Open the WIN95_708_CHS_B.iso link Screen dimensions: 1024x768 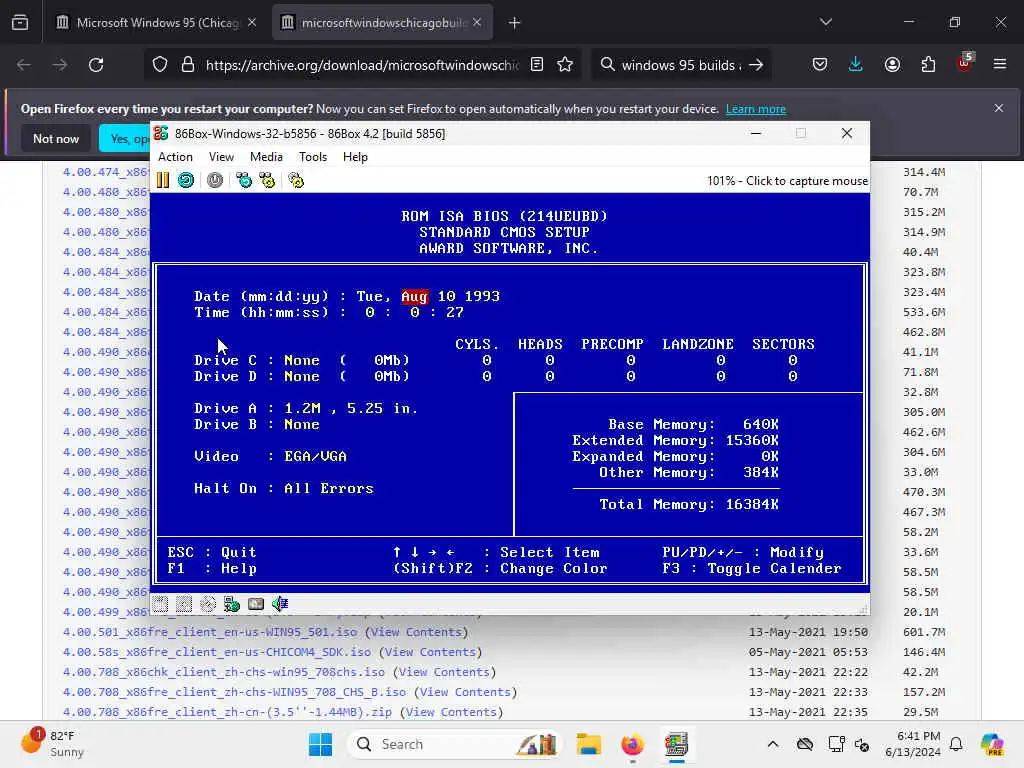(234, 692)
